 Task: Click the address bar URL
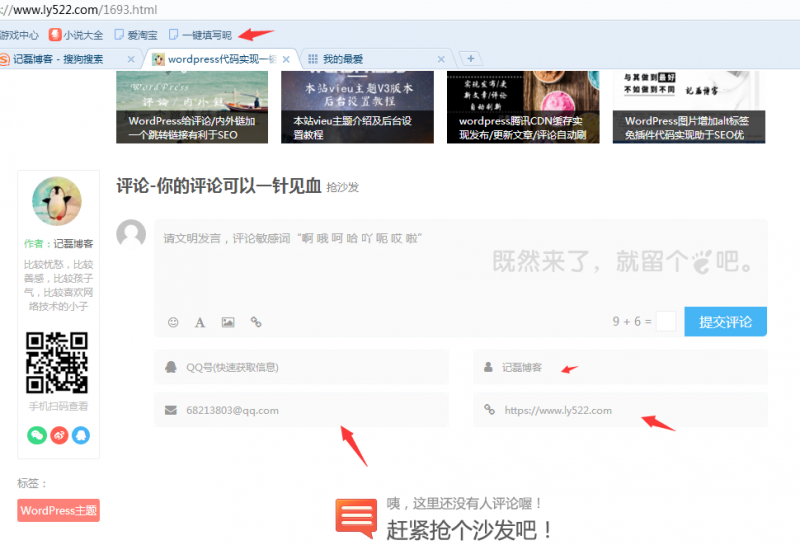tap(79, 10)
